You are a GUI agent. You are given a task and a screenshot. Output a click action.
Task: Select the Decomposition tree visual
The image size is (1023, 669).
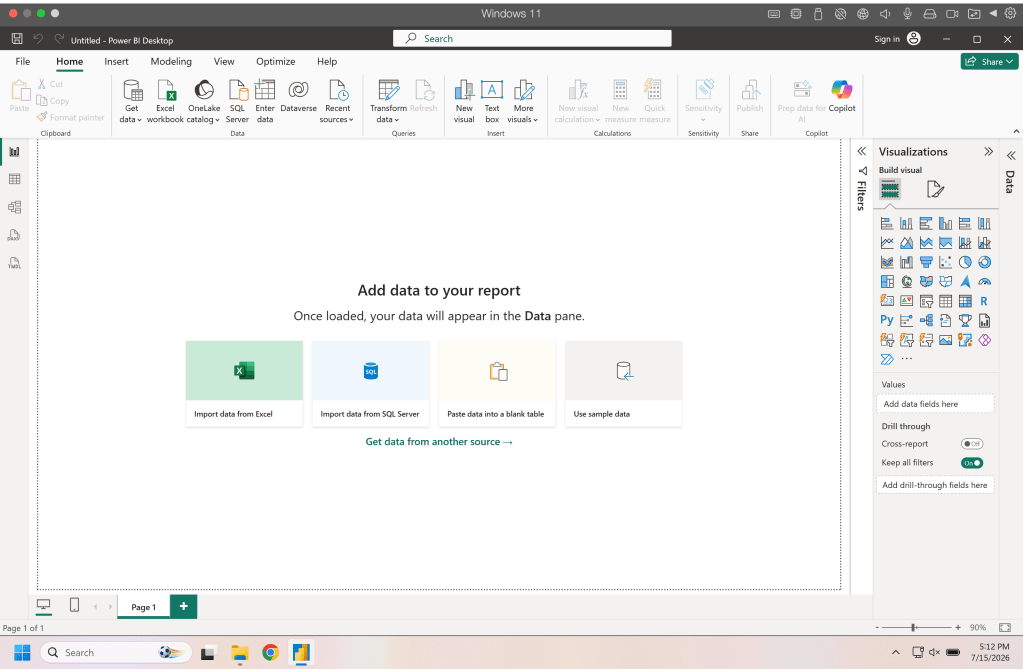point(926,320)
